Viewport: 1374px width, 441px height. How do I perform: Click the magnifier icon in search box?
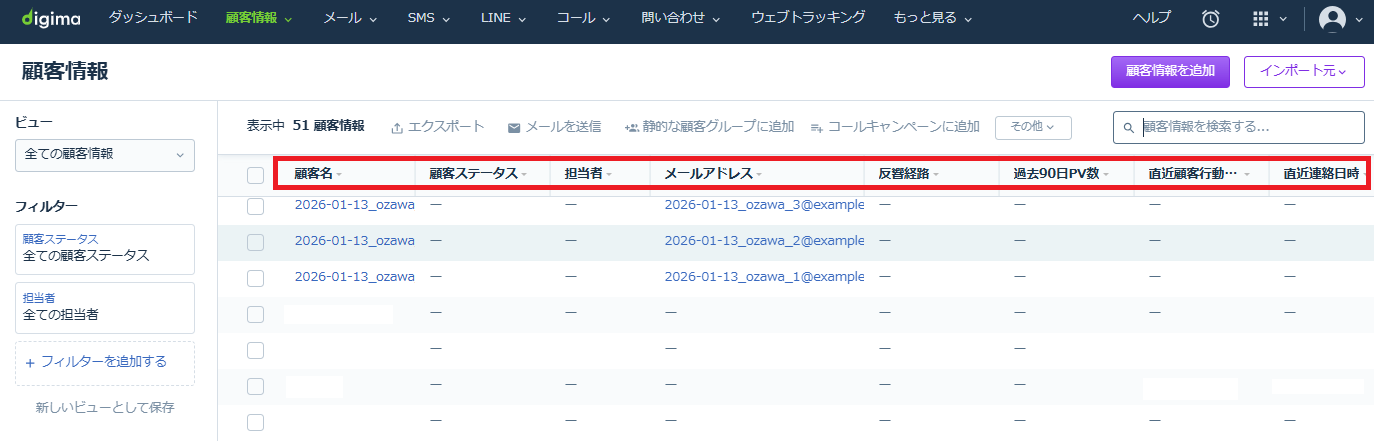(1129, 128)
